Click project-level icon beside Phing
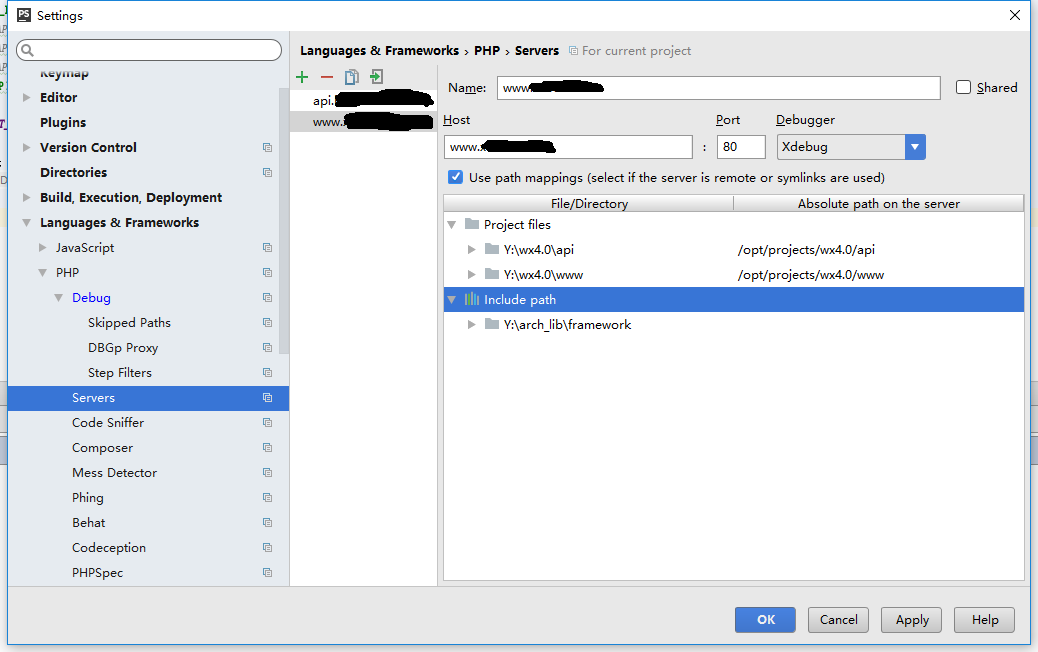Viewport: 1038px width, 652px height. click(x=267, y=498)
